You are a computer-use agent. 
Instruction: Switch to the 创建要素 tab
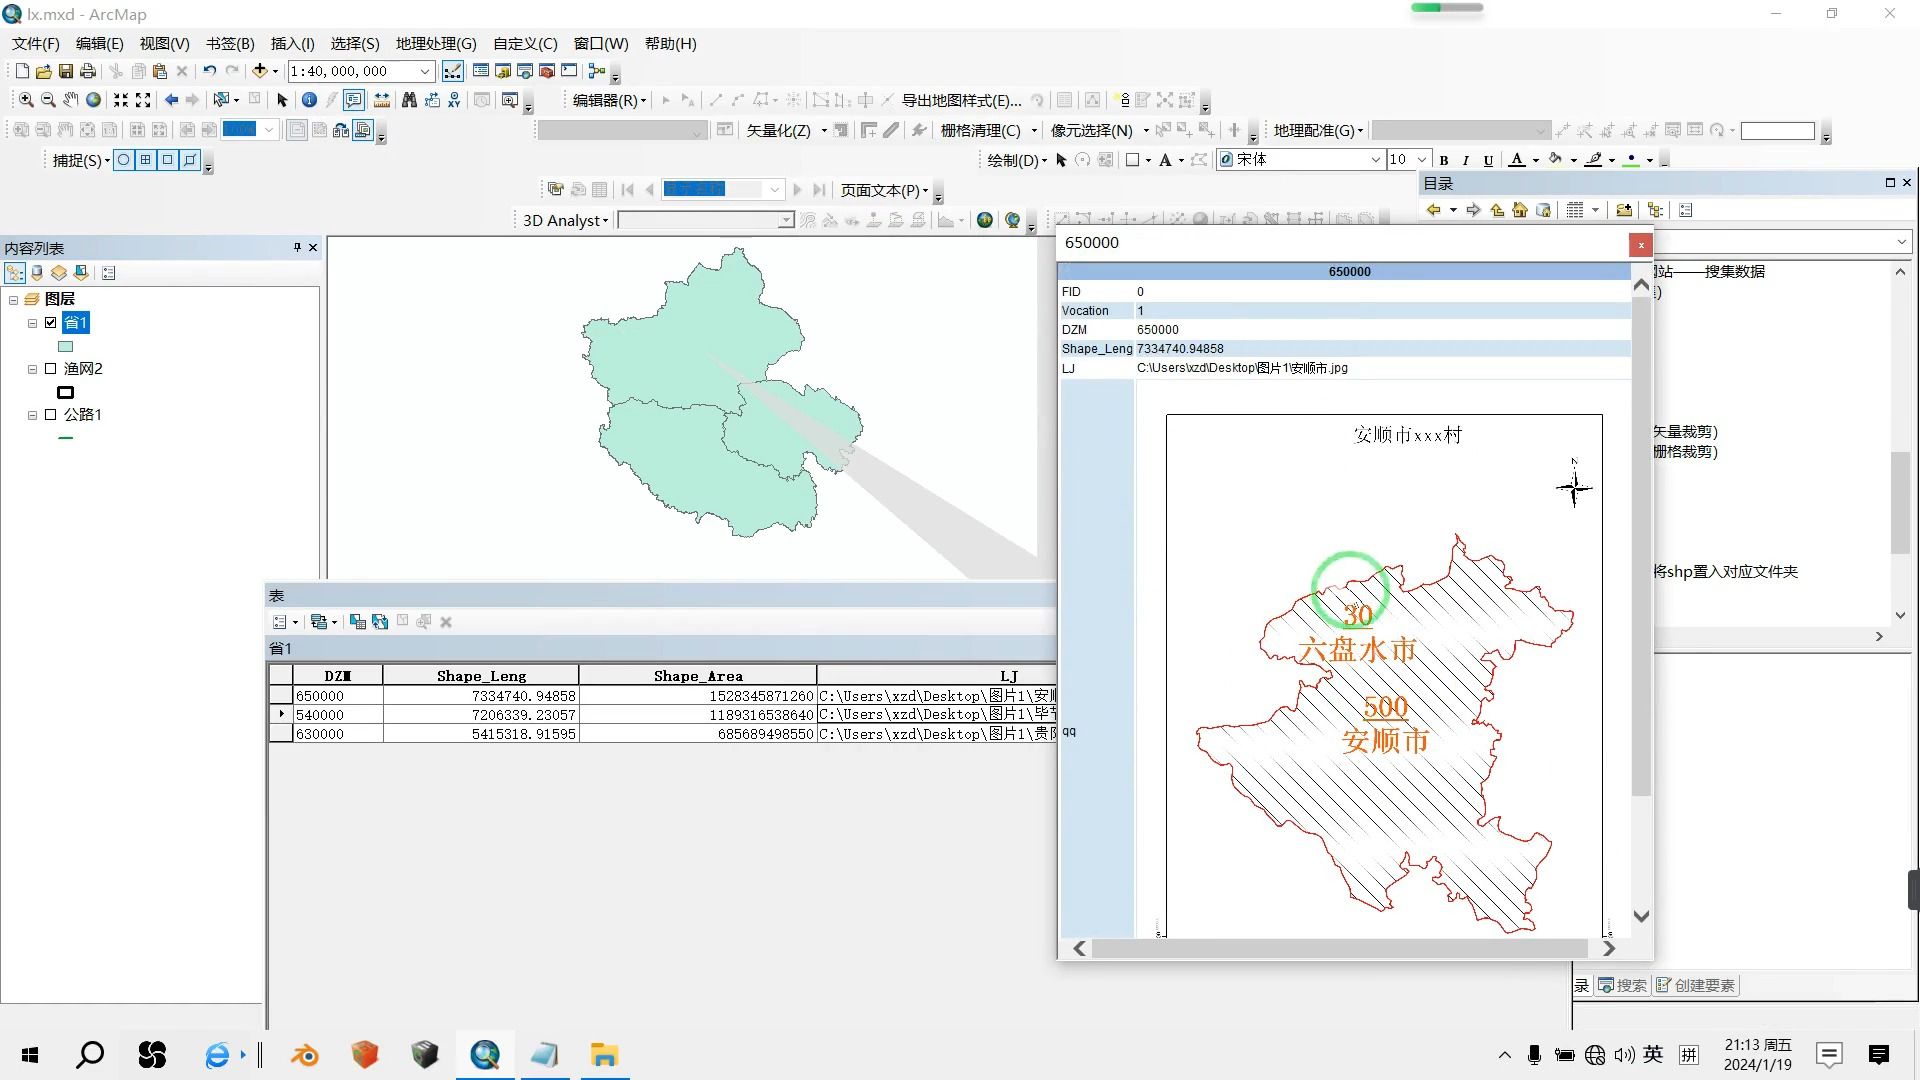click(x=1696, y=985)
